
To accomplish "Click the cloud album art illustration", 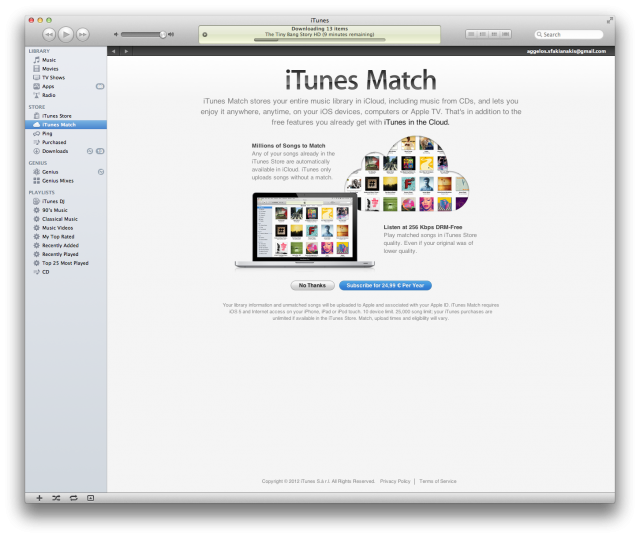I will [407, 174].
